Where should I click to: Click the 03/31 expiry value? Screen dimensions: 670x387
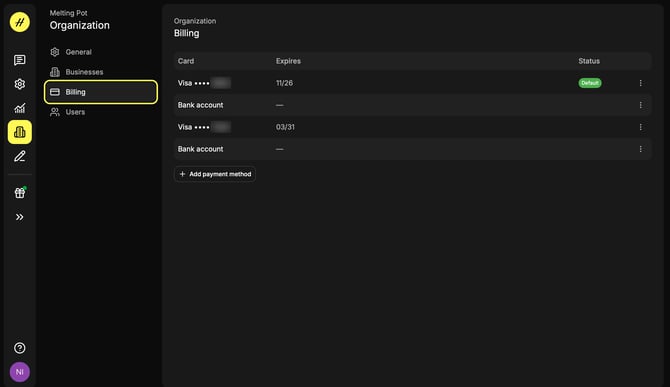(x=285, y=127)
